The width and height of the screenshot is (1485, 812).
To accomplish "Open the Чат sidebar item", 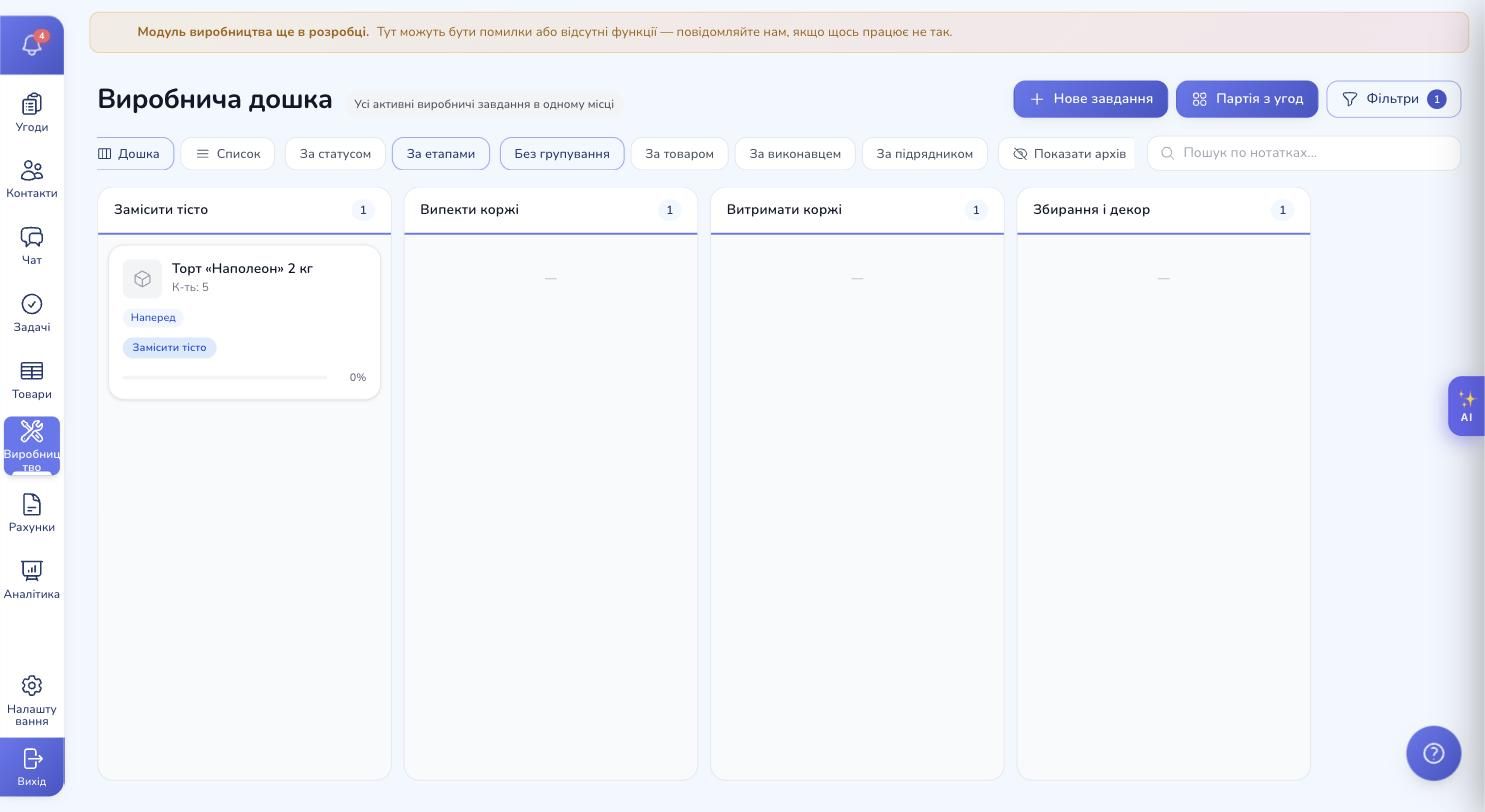I will pos(32,246).
